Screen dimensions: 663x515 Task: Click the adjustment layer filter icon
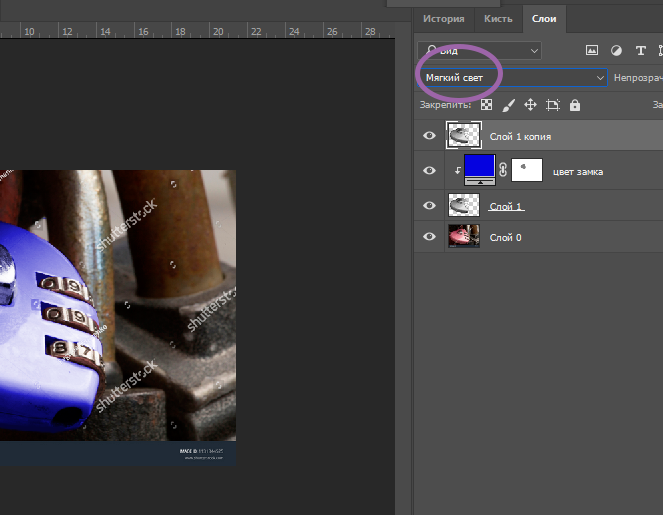(x=616, y=51)
